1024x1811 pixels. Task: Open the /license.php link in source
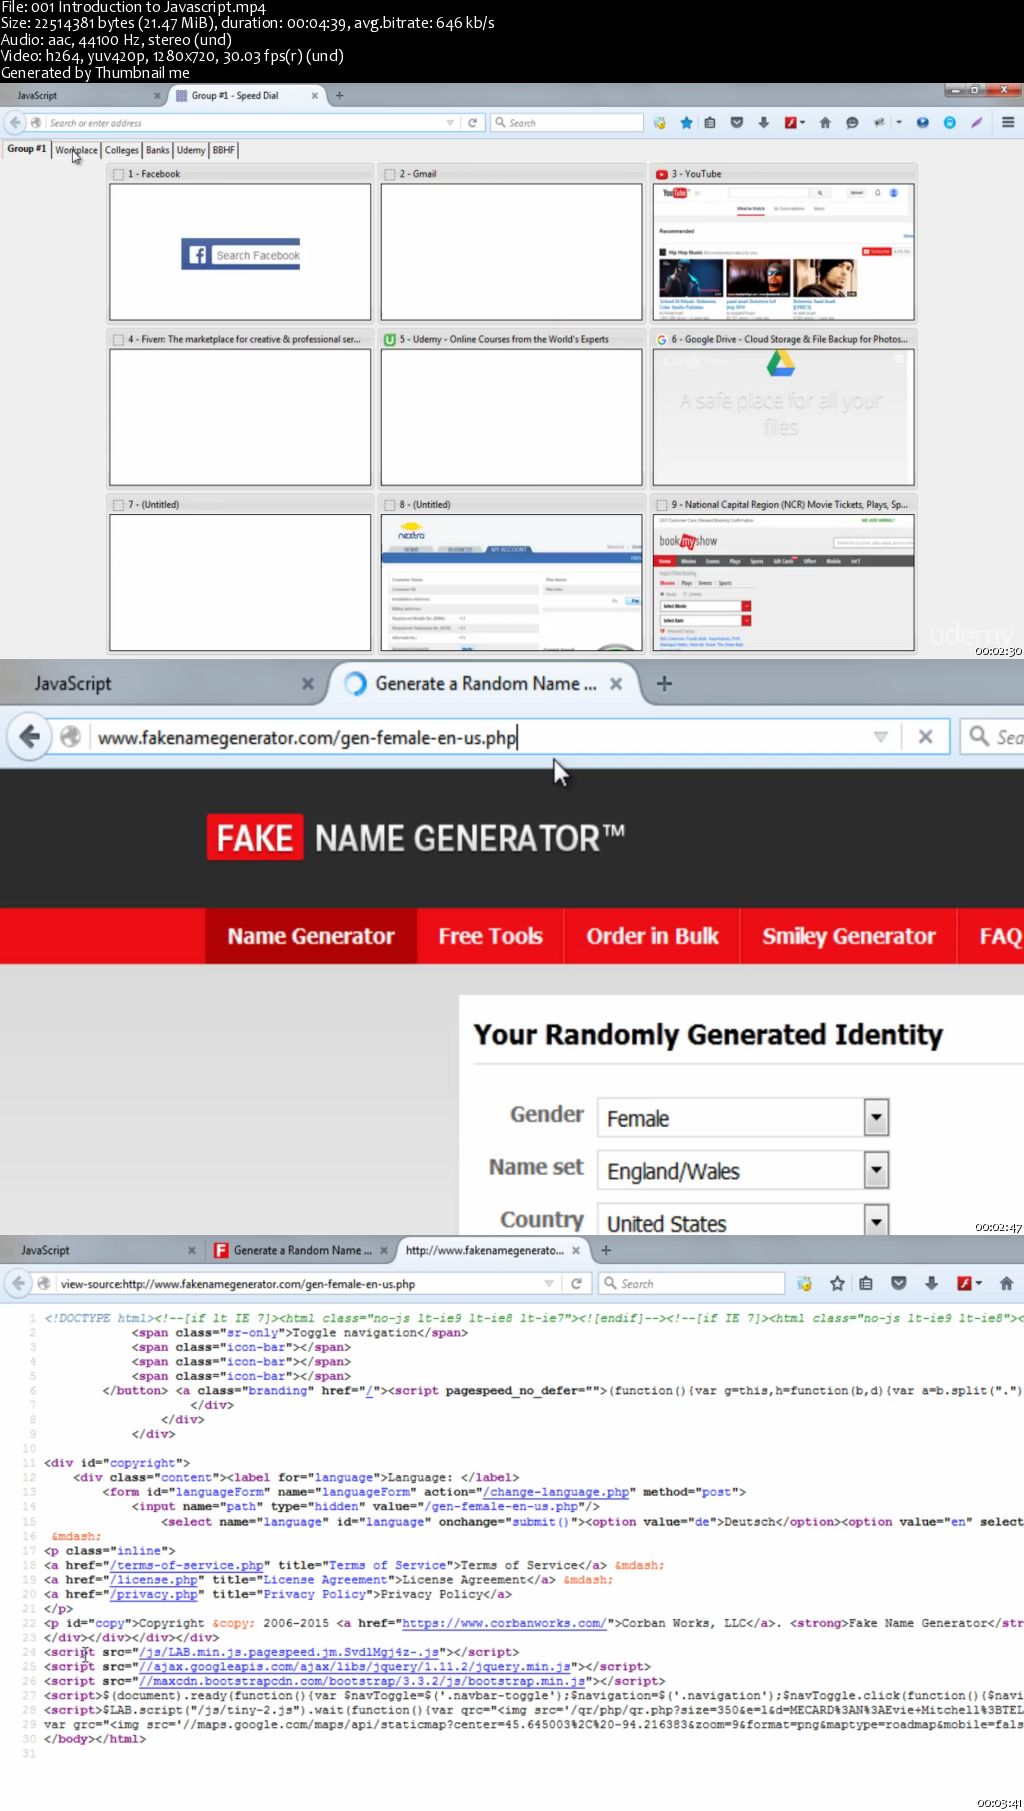[154, 1580]
